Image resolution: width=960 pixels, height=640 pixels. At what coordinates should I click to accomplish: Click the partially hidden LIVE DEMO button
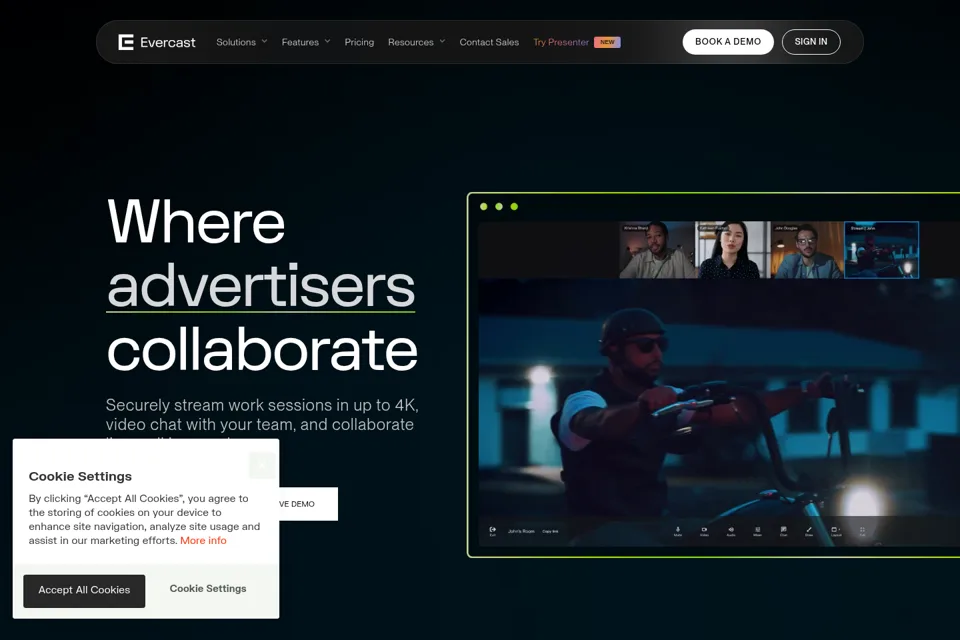pos(308,503)
